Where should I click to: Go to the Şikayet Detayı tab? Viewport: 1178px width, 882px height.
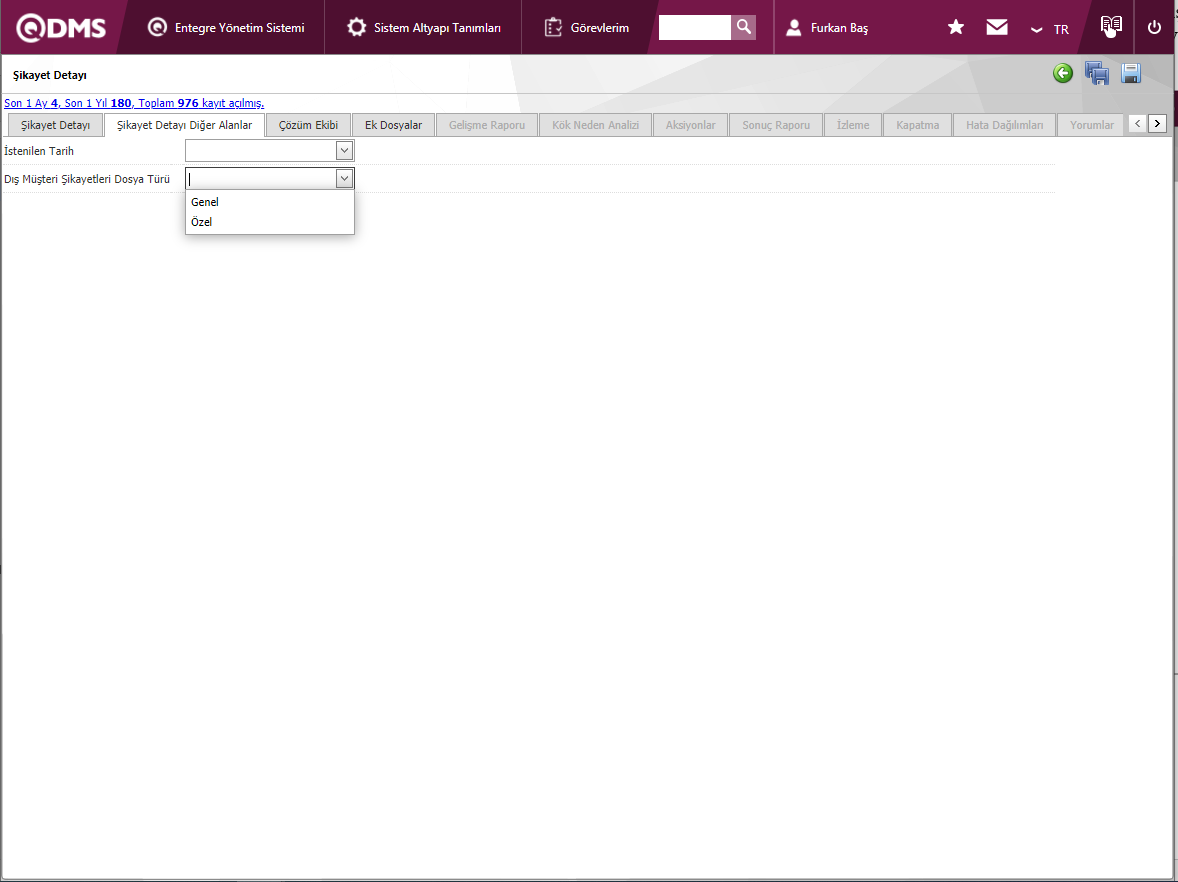[56, 125]
